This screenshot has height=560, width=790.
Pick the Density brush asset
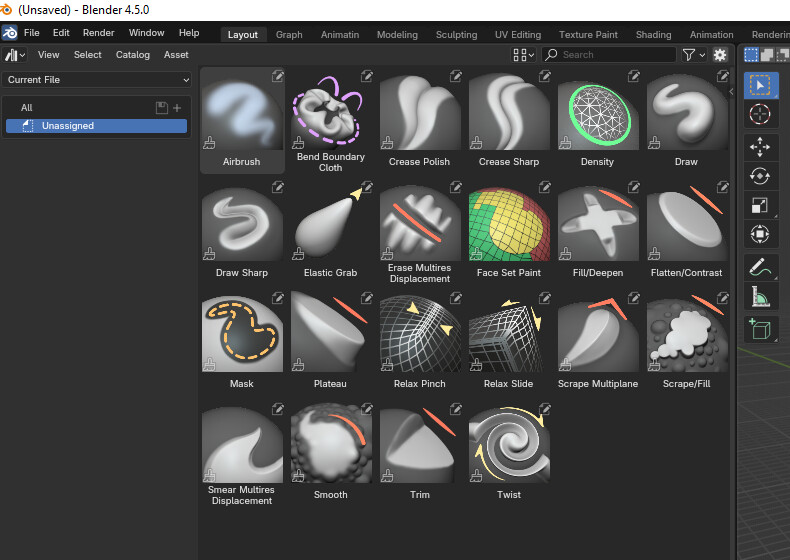point(598,120)
